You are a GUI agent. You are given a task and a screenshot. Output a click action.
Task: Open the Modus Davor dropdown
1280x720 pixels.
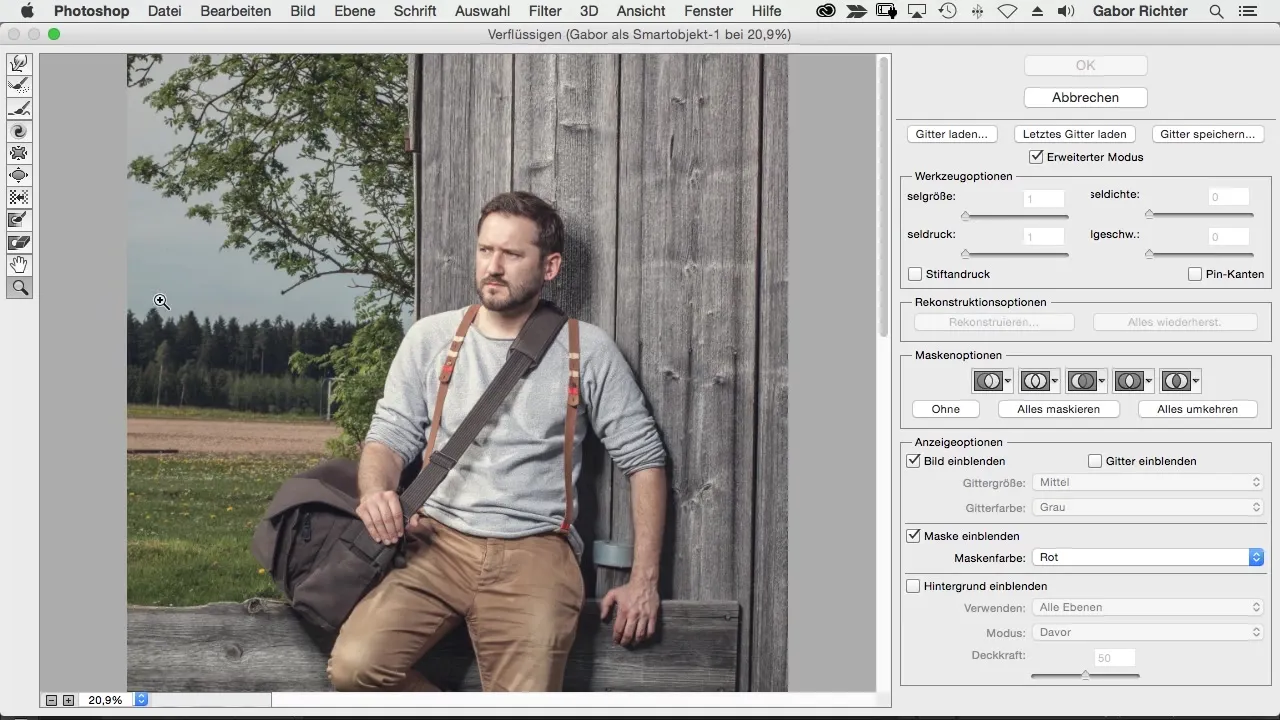pos(1148,632)
